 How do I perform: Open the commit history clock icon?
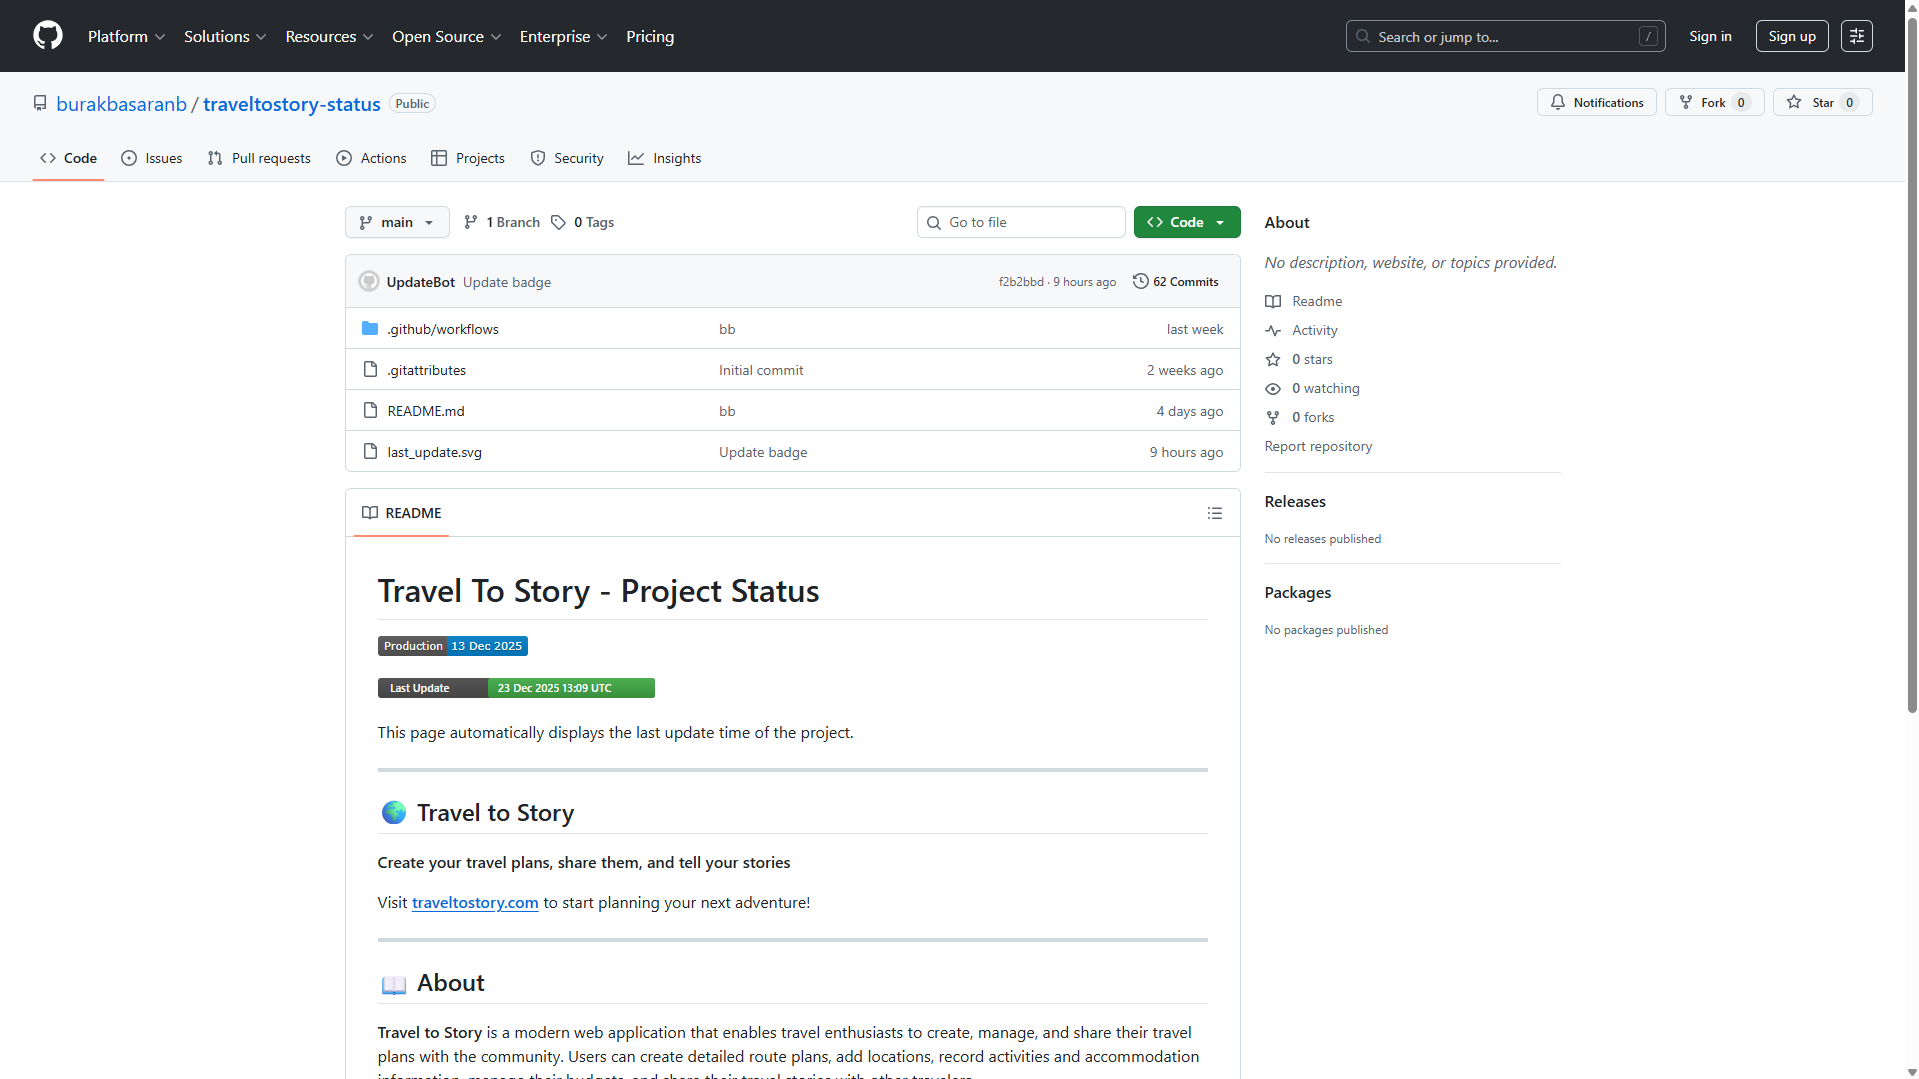coord(1140,282)
